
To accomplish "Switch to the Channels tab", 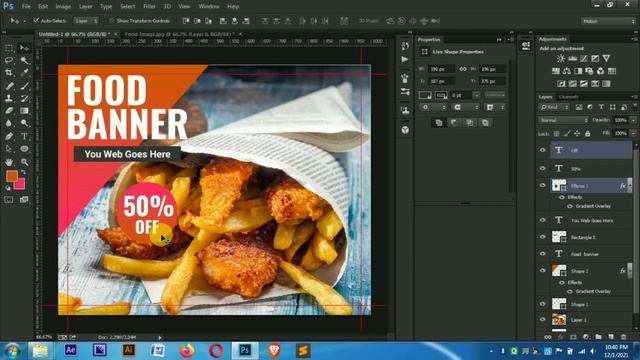I will [x=569, y=97].
